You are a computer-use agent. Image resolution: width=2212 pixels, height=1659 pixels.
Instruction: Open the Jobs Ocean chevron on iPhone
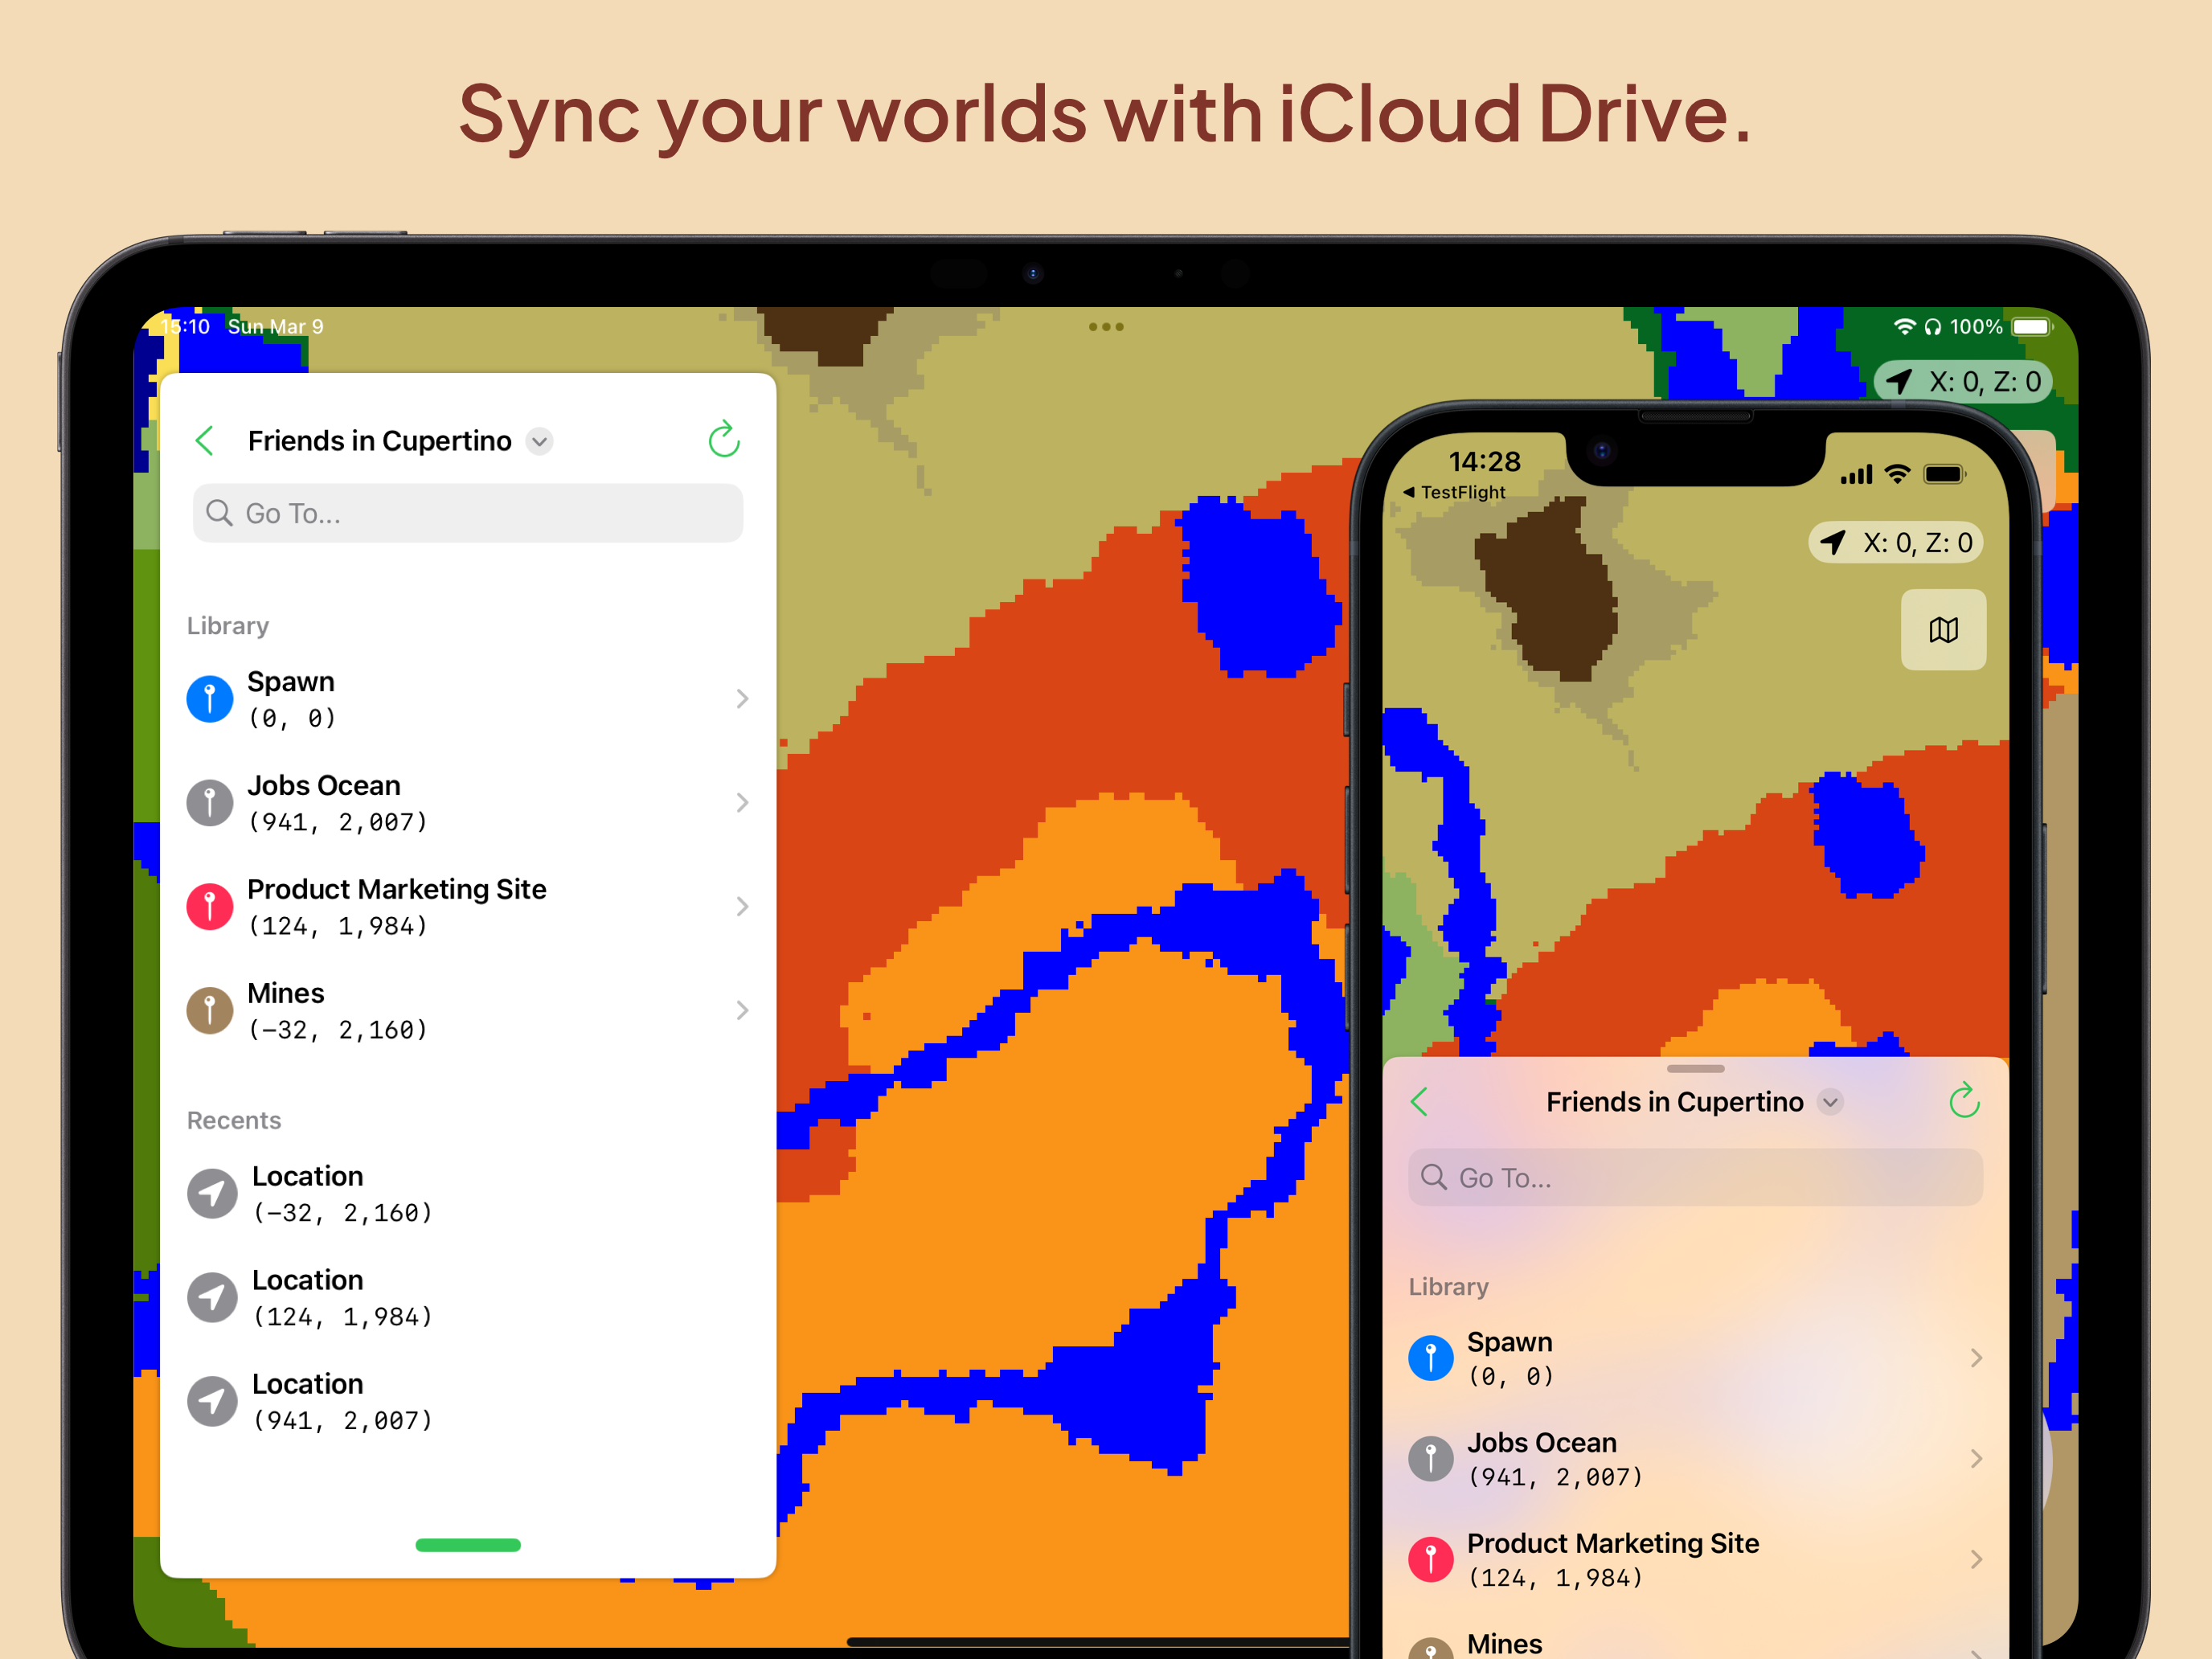coord(1976,1459)
